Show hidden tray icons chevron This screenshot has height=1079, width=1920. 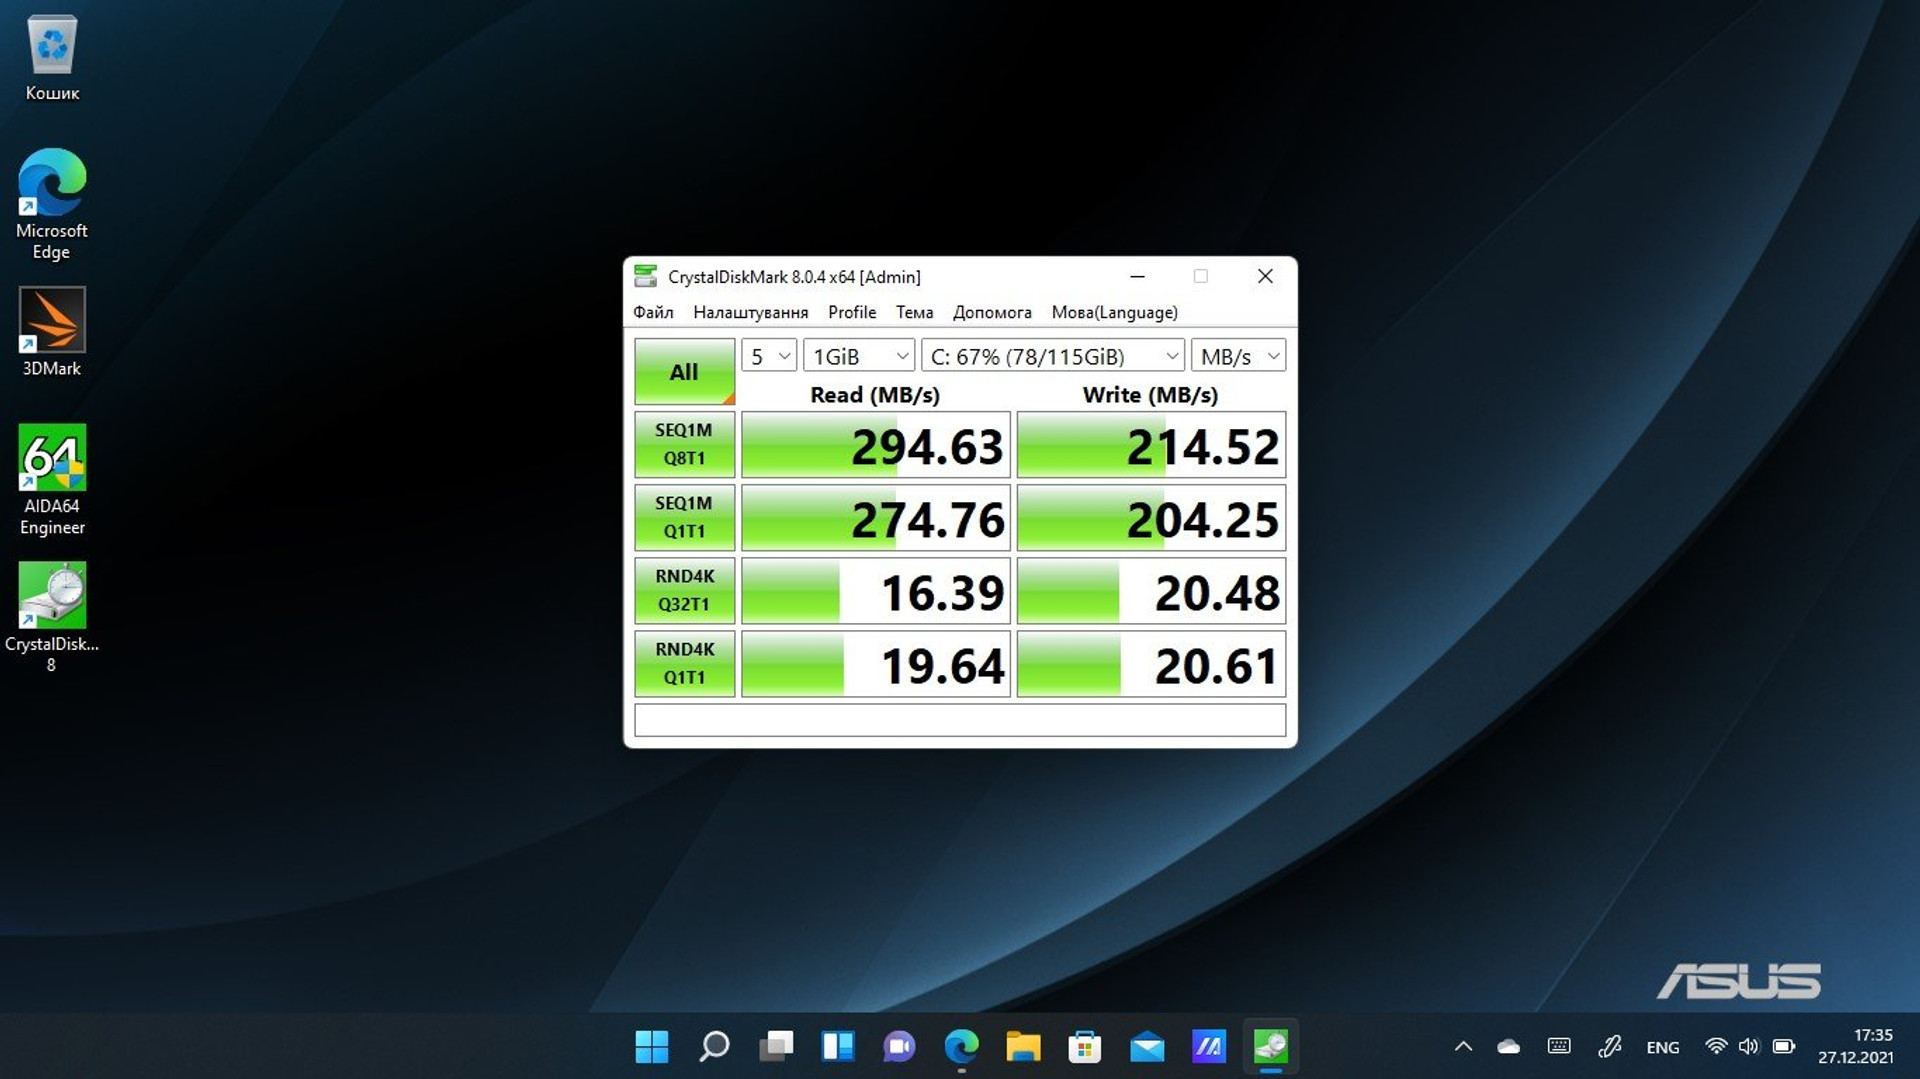coord(1463,1047)
